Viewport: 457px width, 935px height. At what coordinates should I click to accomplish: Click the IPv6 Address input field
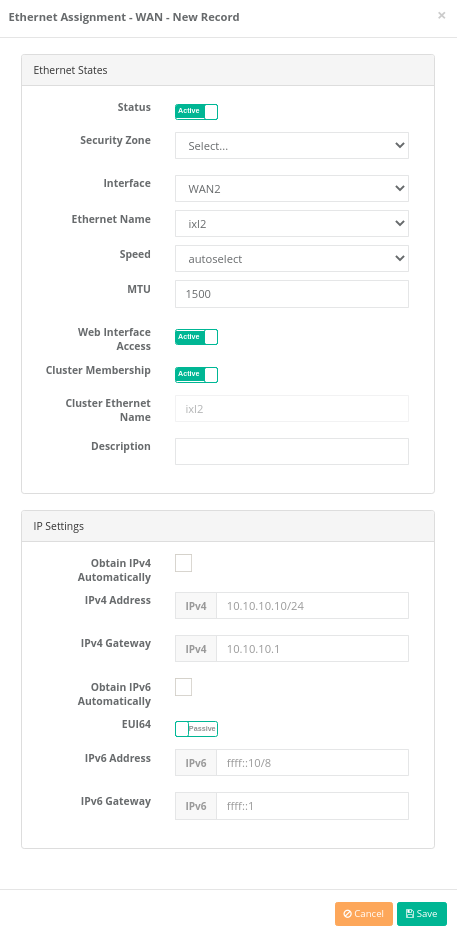click(313, 763)
